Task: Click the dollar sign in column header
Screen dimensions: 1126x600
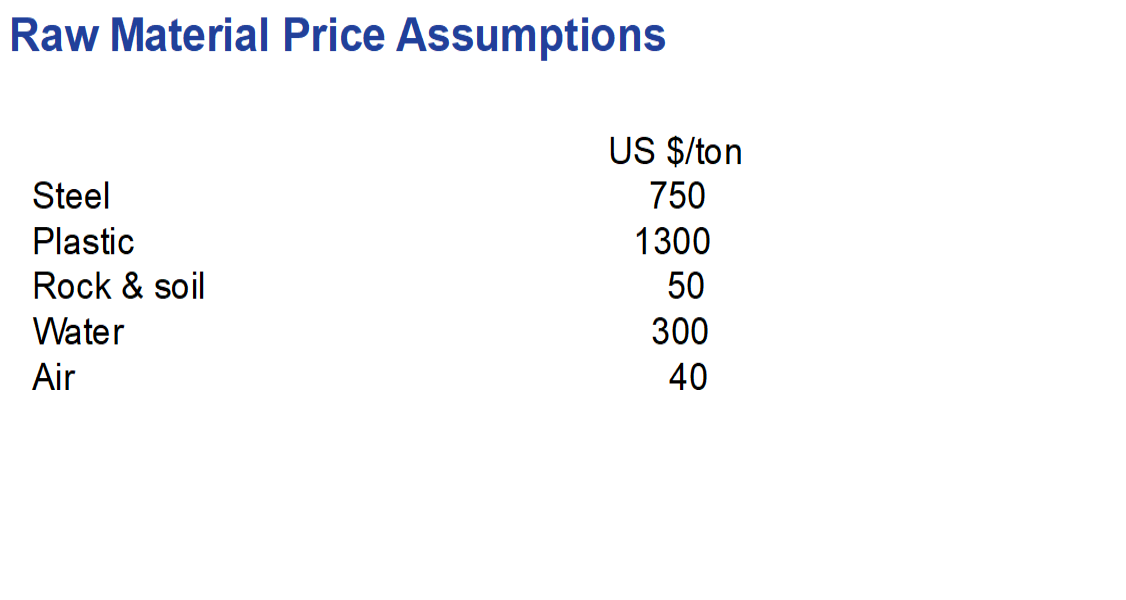Action: [x=676, y=152]
